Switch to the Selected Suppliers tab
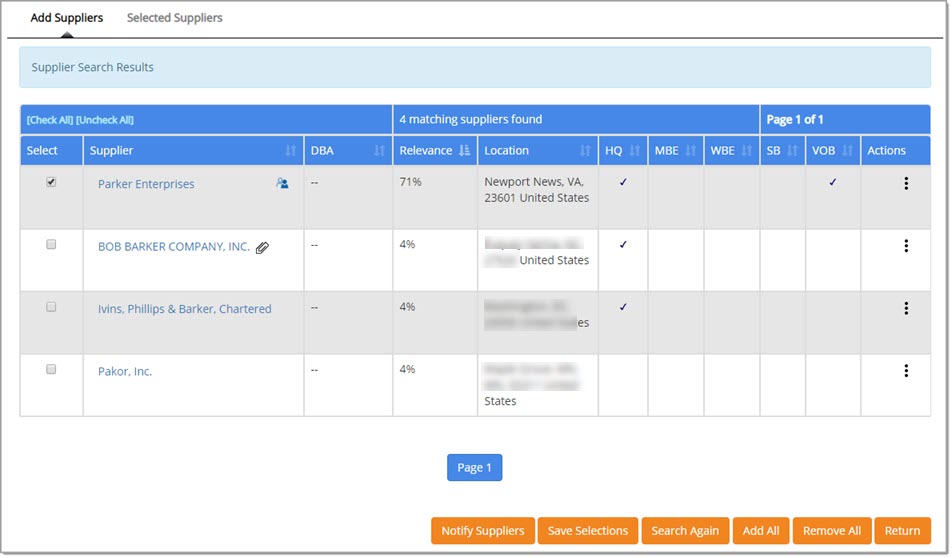The image size is (952, 558). pos(174,18)
